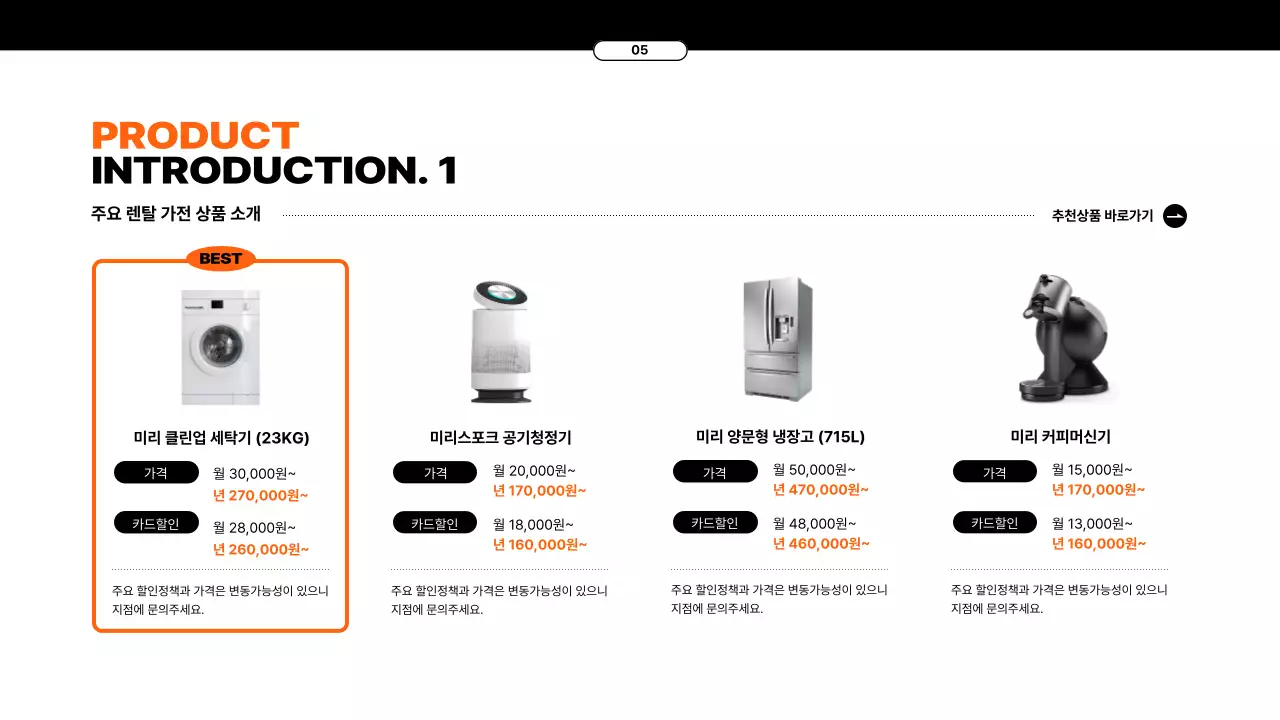Click the 미리 클린업 세탁기 (23KG) title
The image size is (1280, 720).
221,438
